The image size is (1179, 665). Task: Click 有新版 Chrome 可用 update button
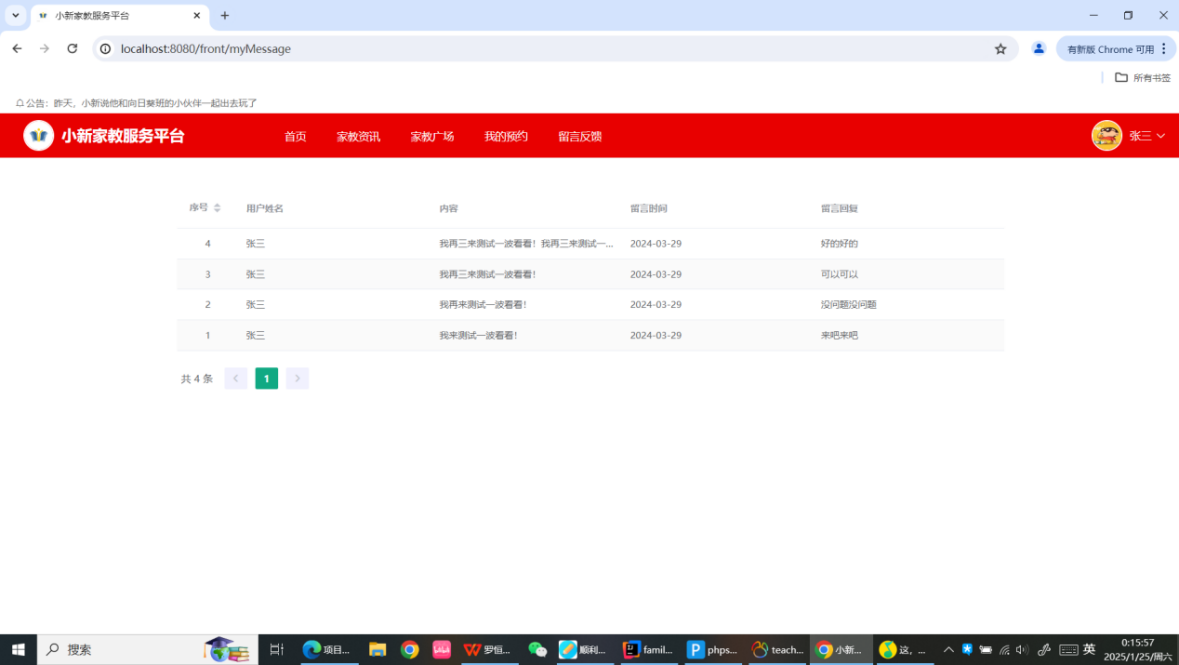[1110, 49]
